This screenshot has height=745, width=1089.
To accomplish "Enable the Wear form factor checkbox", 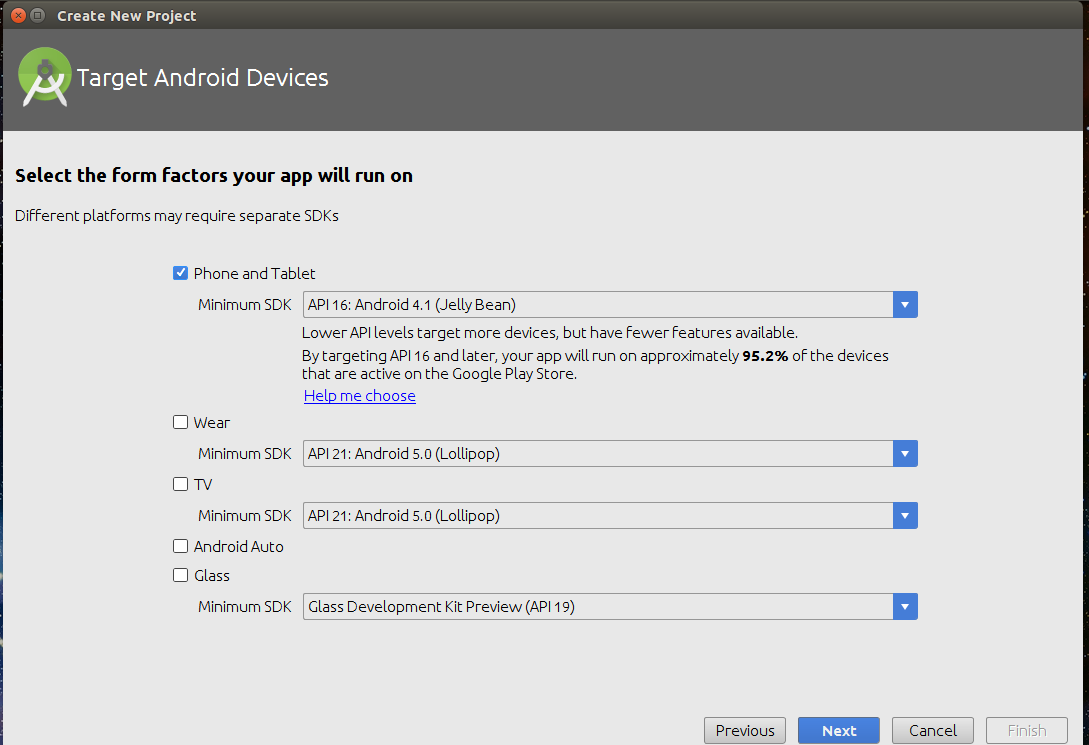I will [181, 422].
